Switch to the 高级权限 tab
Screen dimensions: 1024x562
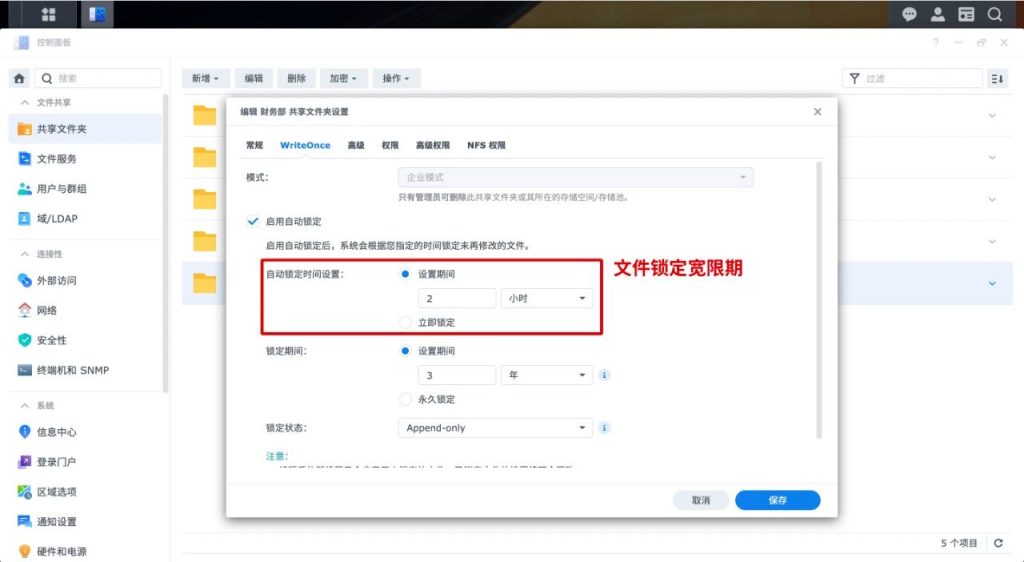coord(432,146)
